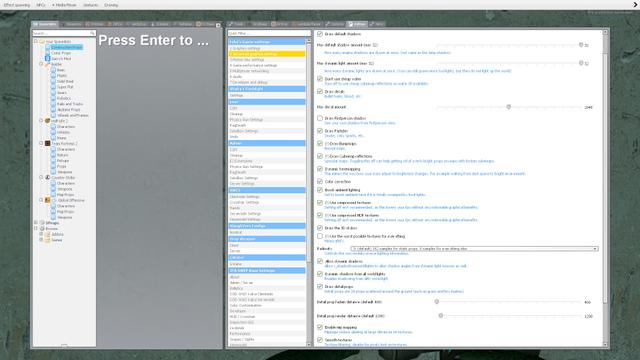640x360 pixels.
Task: Uncheck Draw Particles
Action: [320, 131]
